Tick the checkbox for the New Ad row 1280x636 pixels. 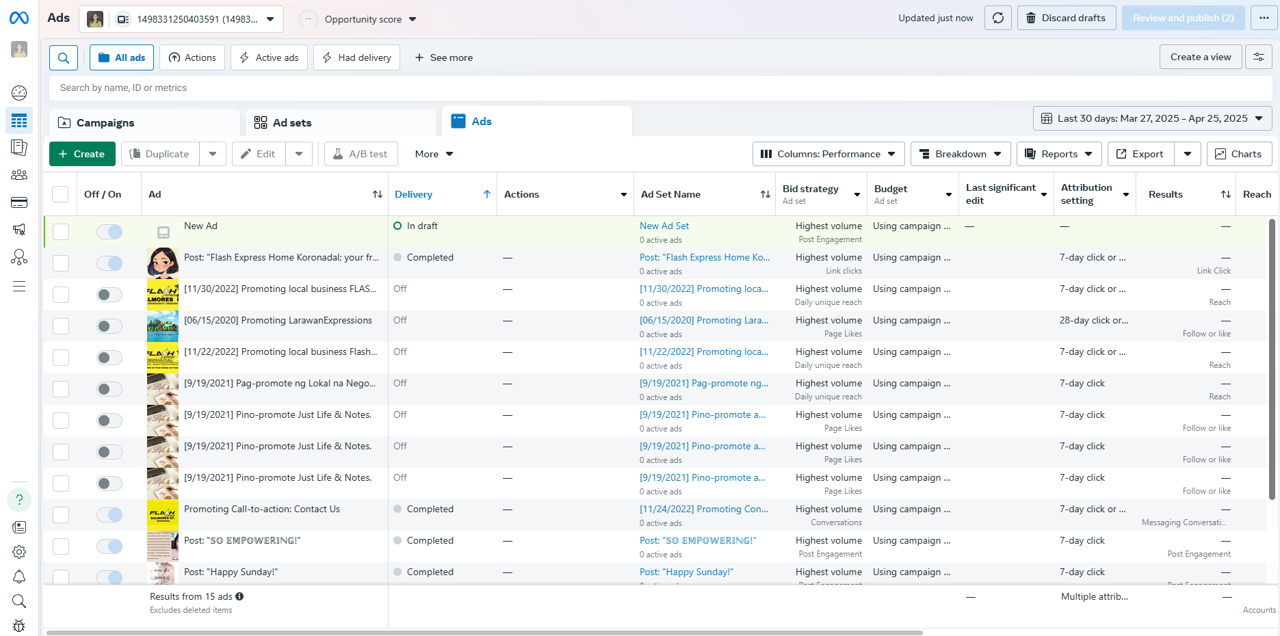61,232
